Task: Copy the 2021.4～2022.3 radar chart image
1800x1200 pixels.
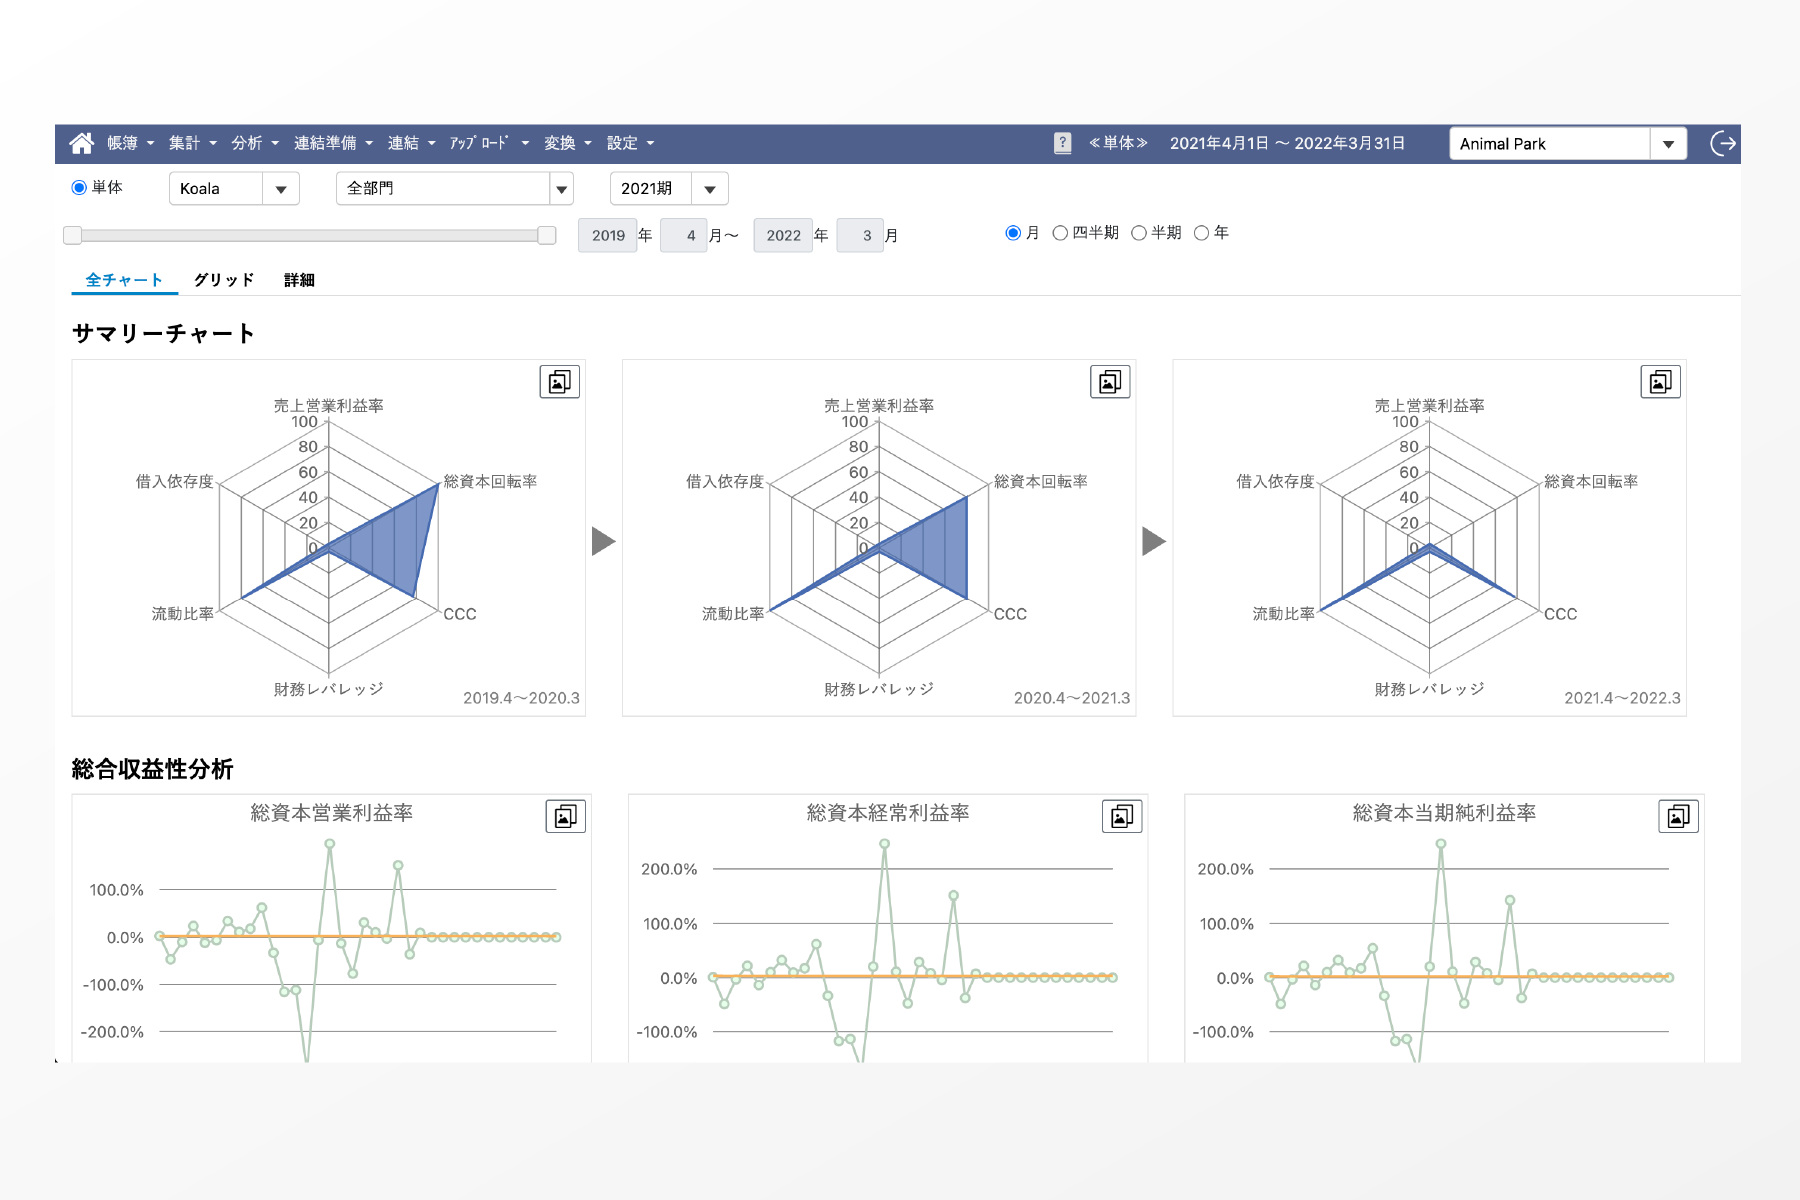Action: 1660,381
